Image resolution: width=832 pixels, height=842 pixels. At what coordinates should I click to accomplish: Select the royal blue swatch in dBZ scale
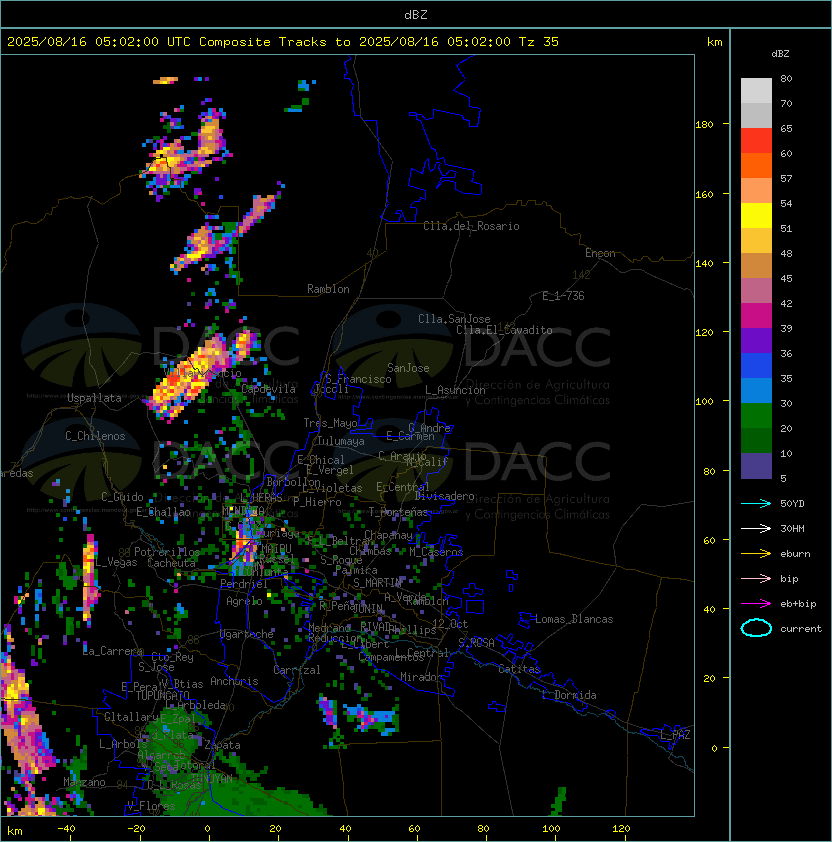[756, 366]
